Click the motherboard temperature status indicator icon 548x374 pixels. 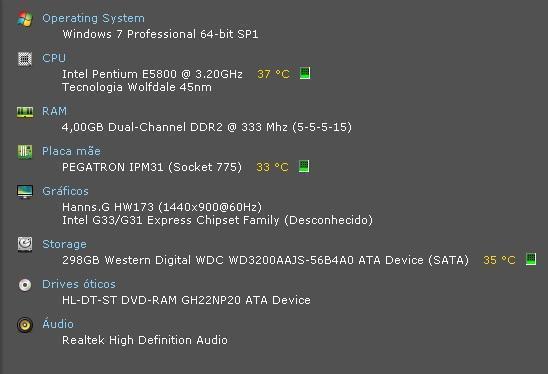(x=304, y=166)
